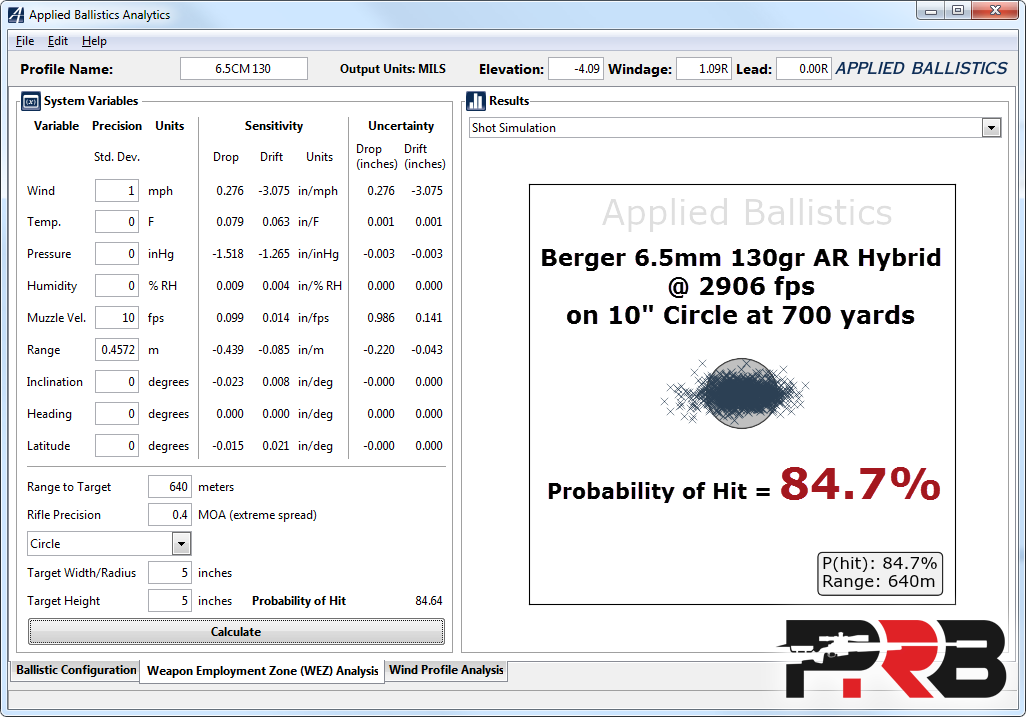Click the Results bar chart icon
This screenshot has width=1026, height=717.
pyautogui.click(x=476, y=101)
